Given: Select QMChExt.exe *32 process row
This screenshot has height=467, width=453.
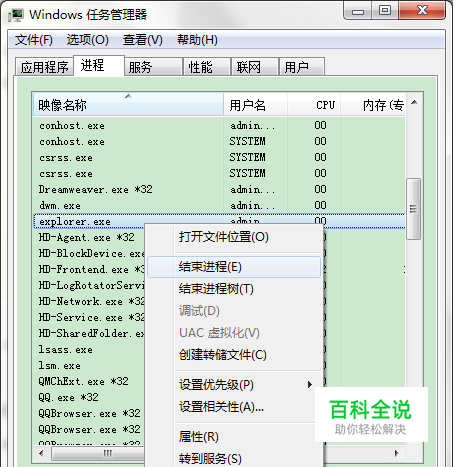Looking at the screenshot, I should (89, 382).
